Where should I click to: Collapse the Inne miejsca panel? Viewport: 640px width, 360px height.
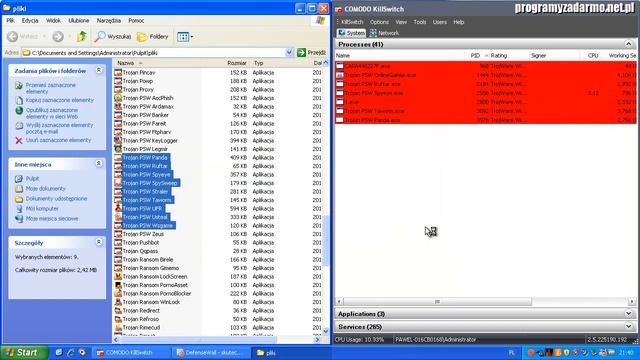click(99, 164)
